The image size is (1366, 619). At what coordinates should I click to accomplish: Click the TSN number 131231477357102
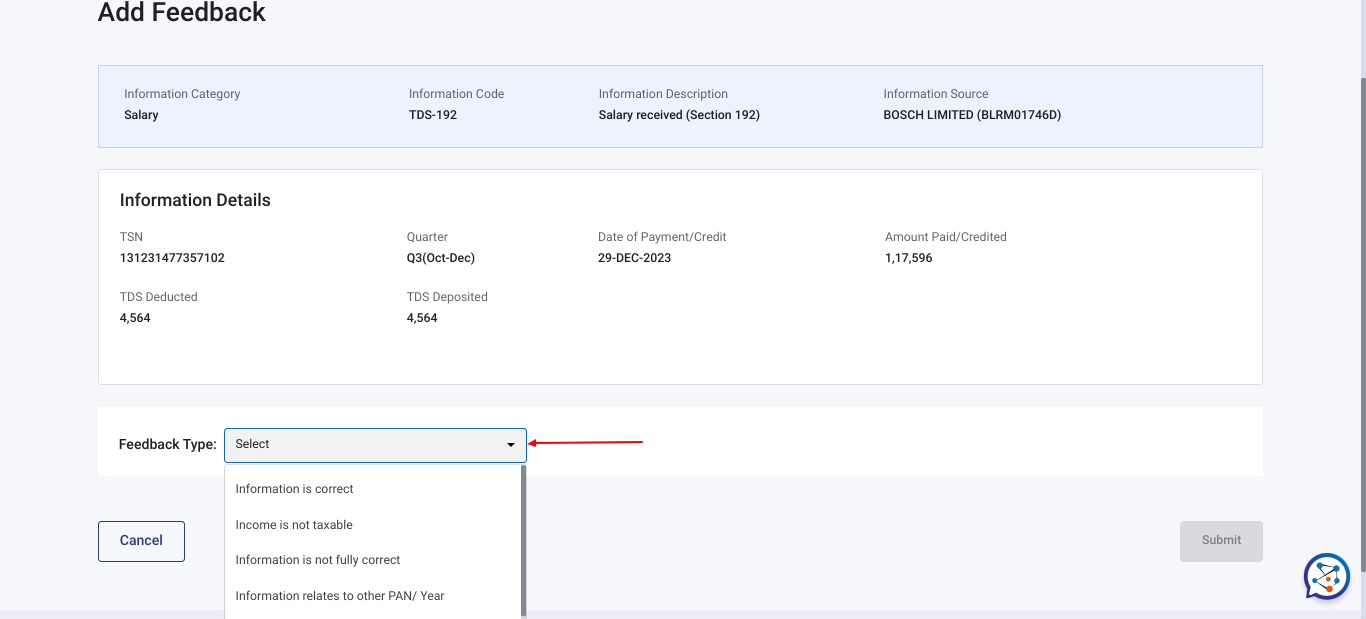pyautogui.click(x=172, y=258)
